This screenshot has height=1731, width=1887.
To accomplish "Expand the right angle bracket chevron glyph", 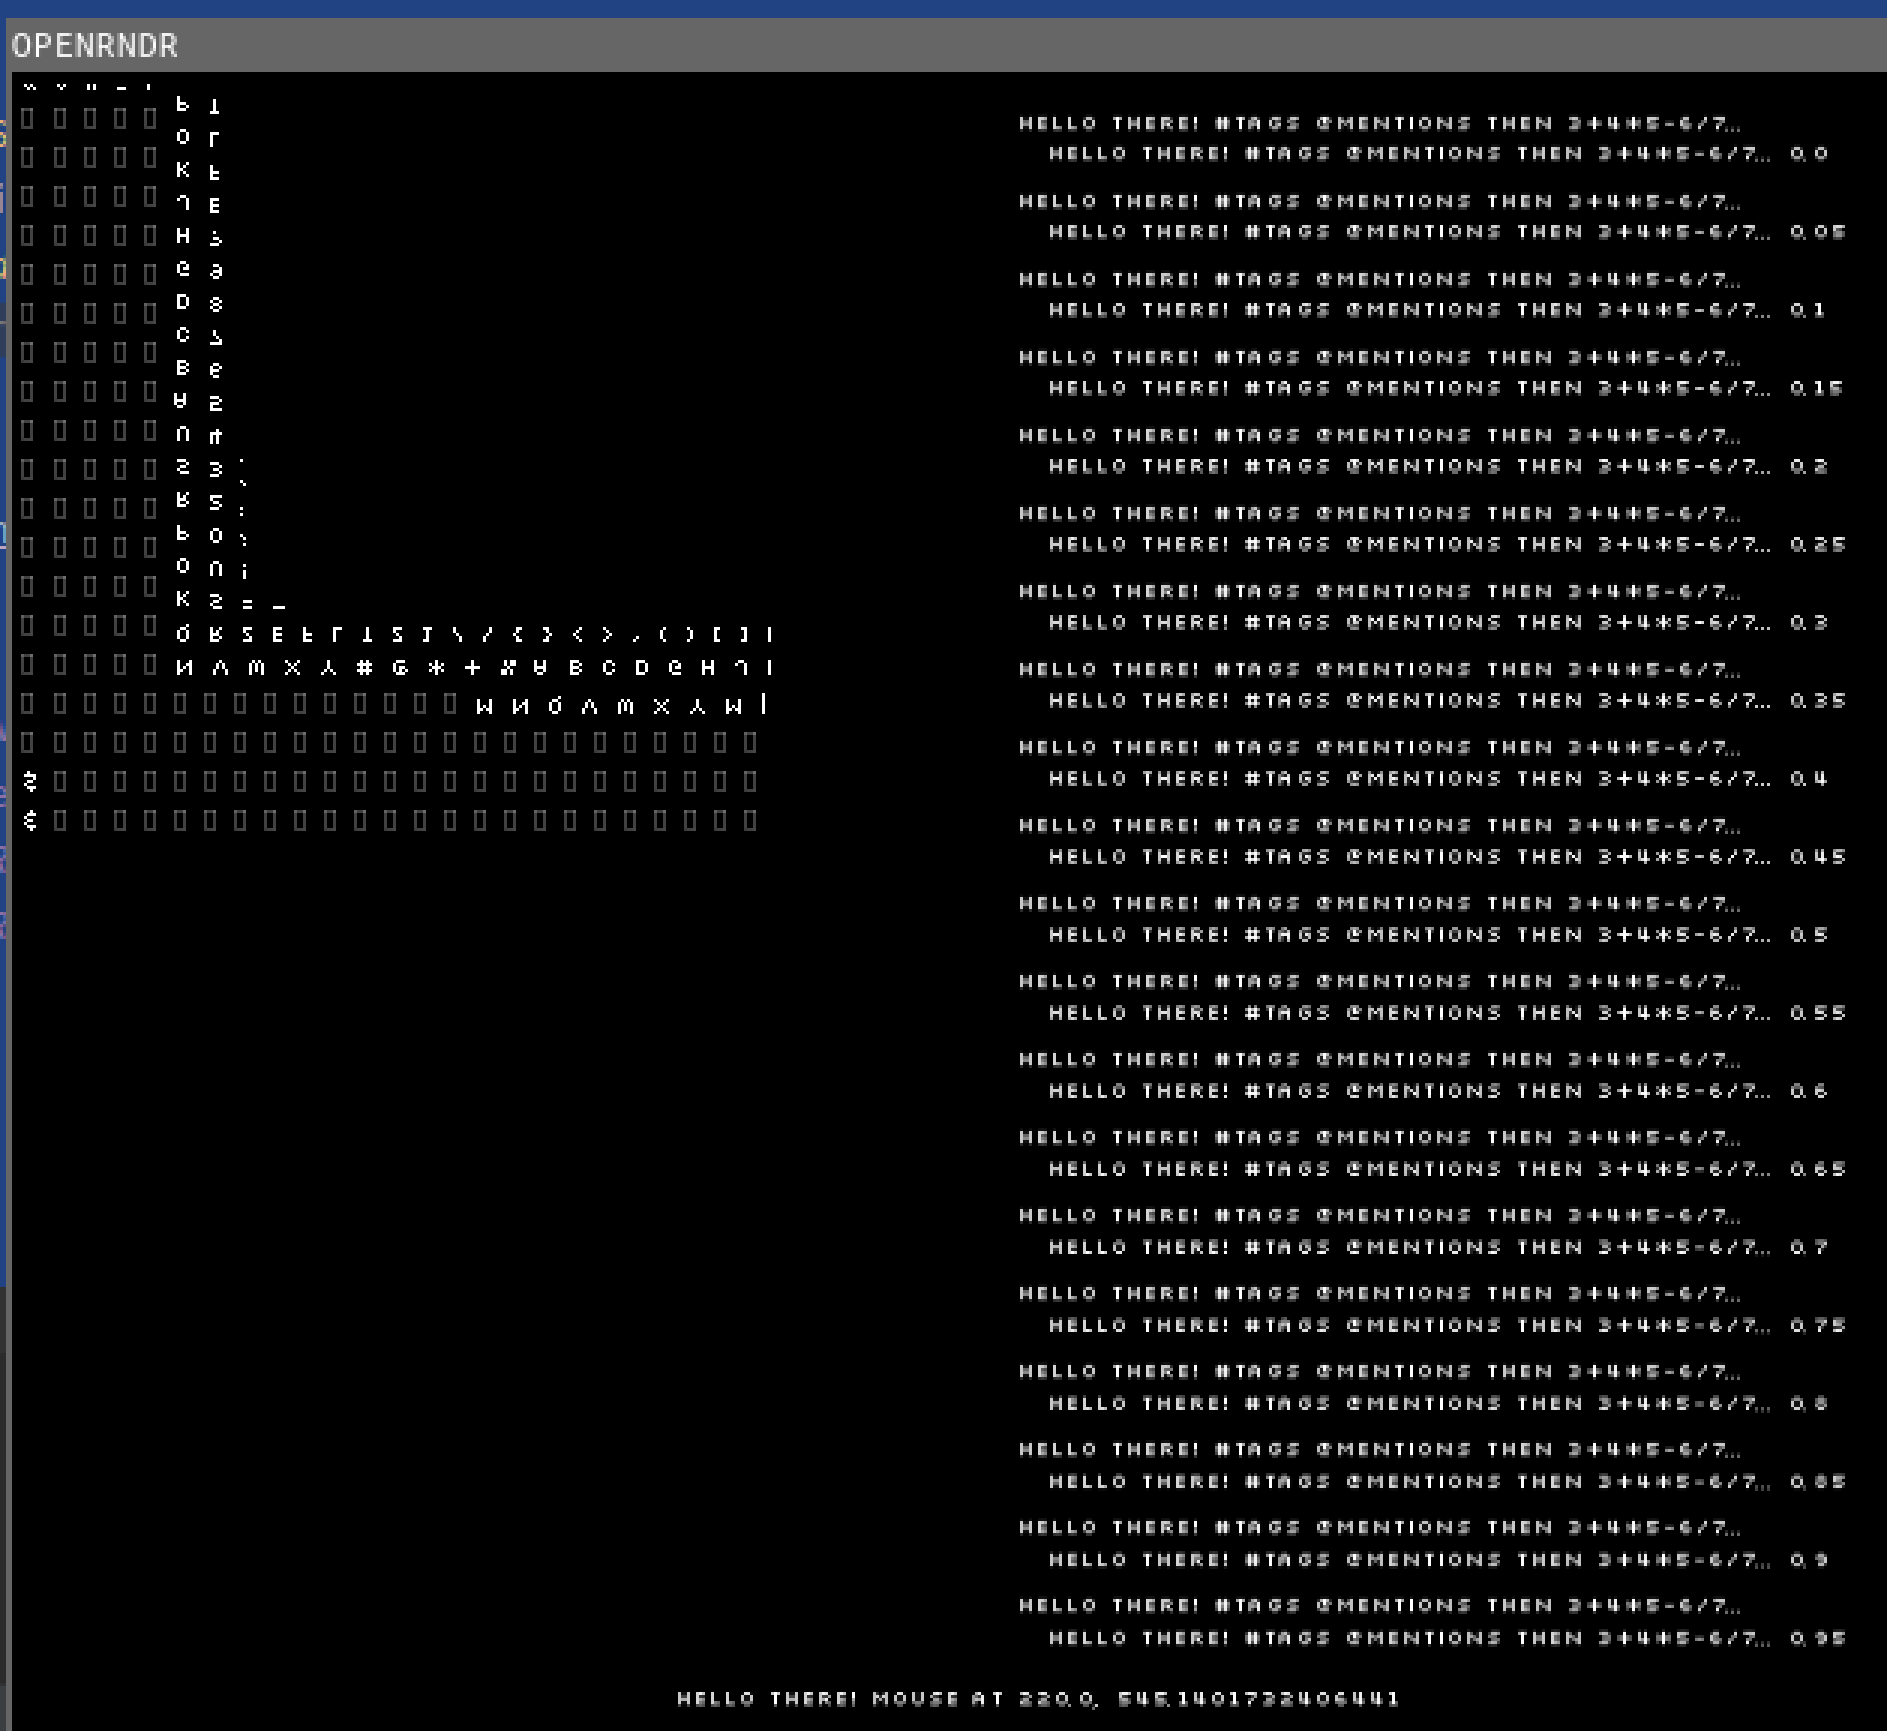I will click(608, 635).
